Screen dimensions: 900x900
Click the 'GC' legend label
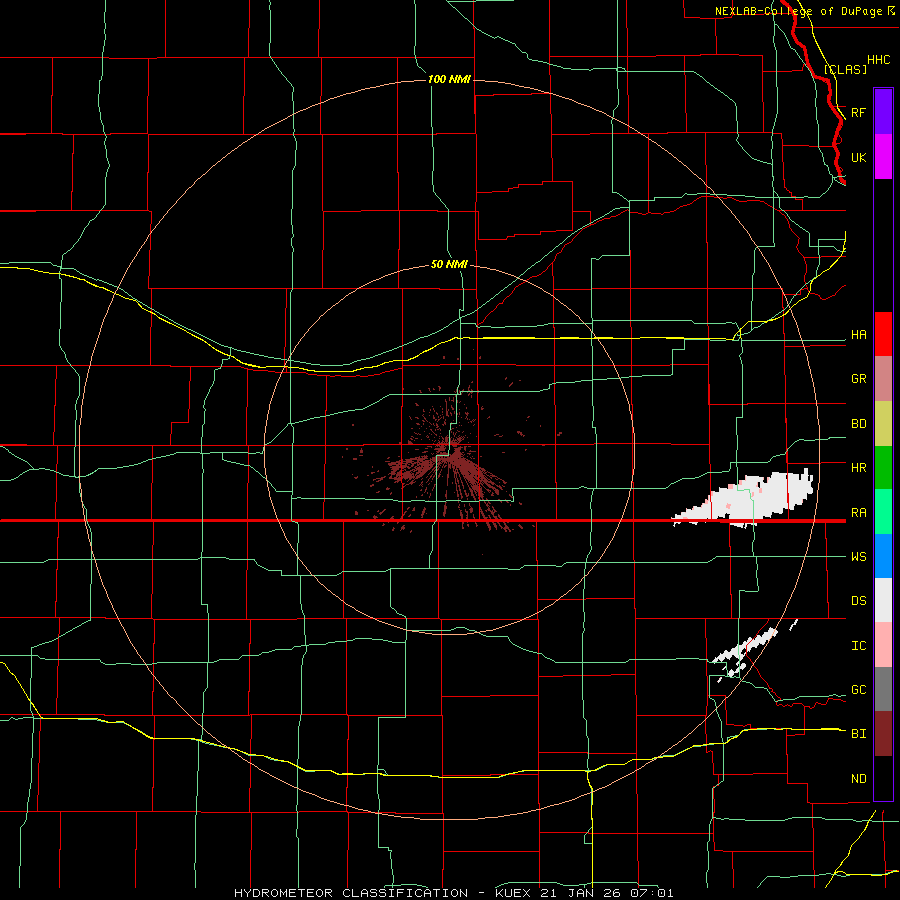pos(858,690)
